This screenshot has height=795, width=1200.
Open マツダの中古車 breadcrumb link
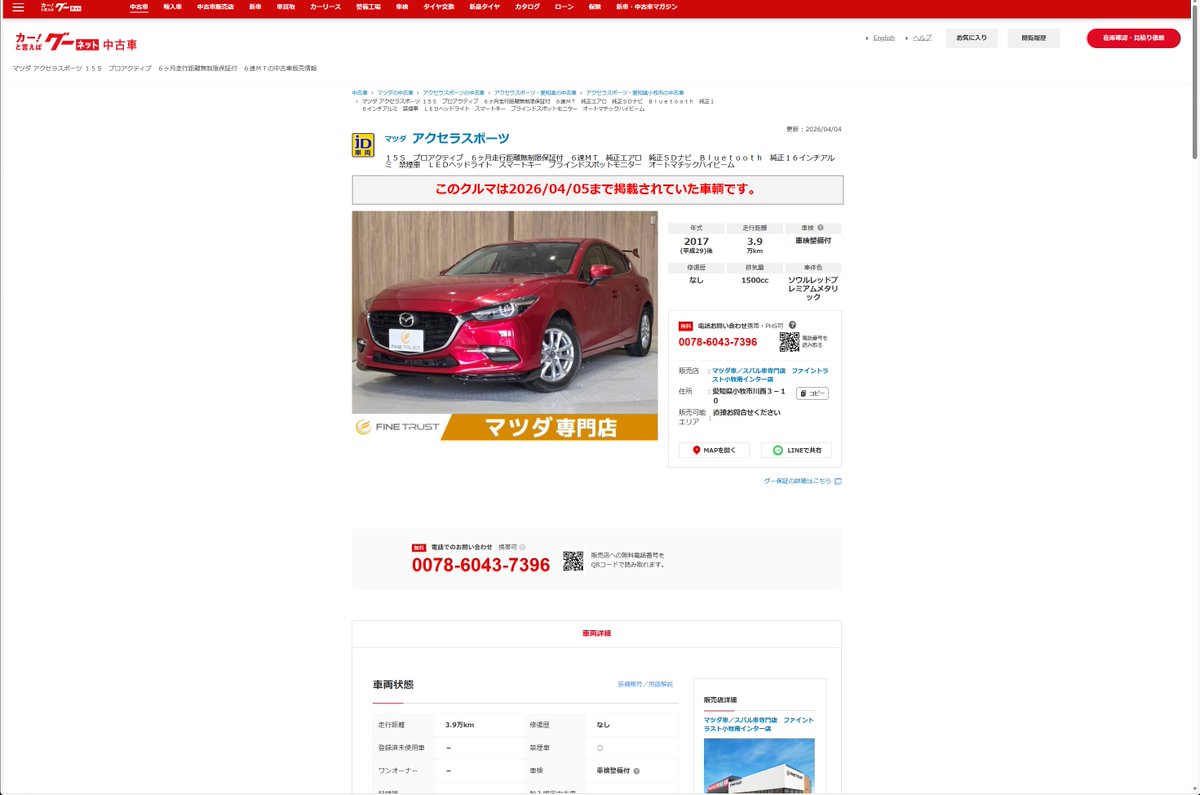[395, 92]
